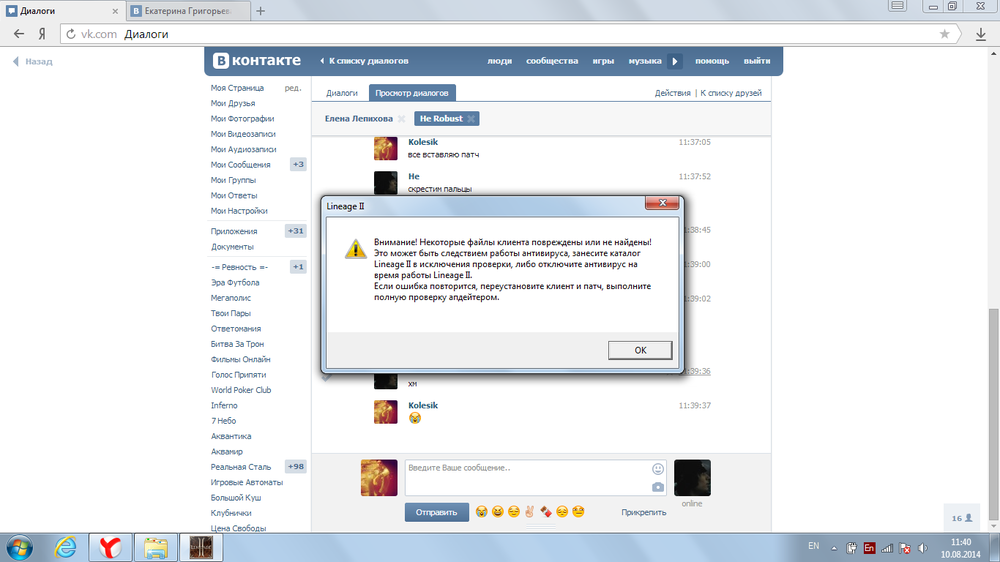Close the Не Robust dialog tab

pyautogui.click(x=472, y=118)
